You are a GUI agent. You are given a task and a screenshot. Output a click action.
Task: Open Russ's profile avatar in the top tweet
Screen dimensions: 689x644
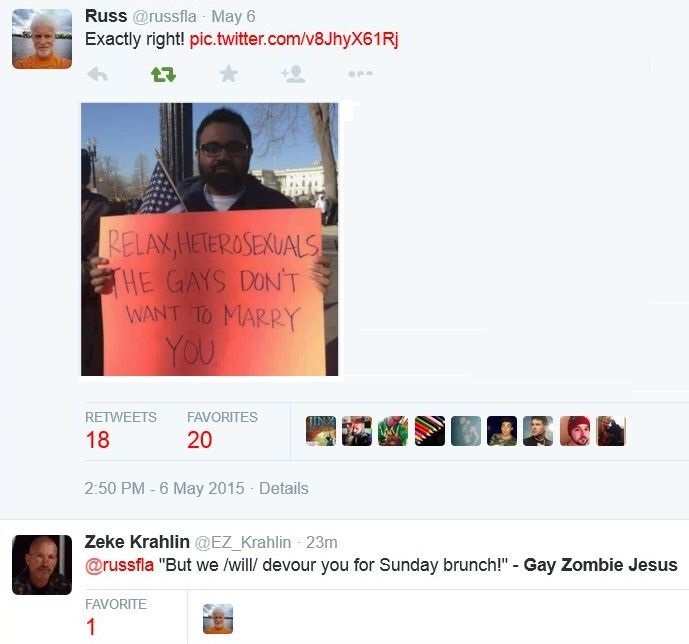pyautogui.click(x=42, y=39)
